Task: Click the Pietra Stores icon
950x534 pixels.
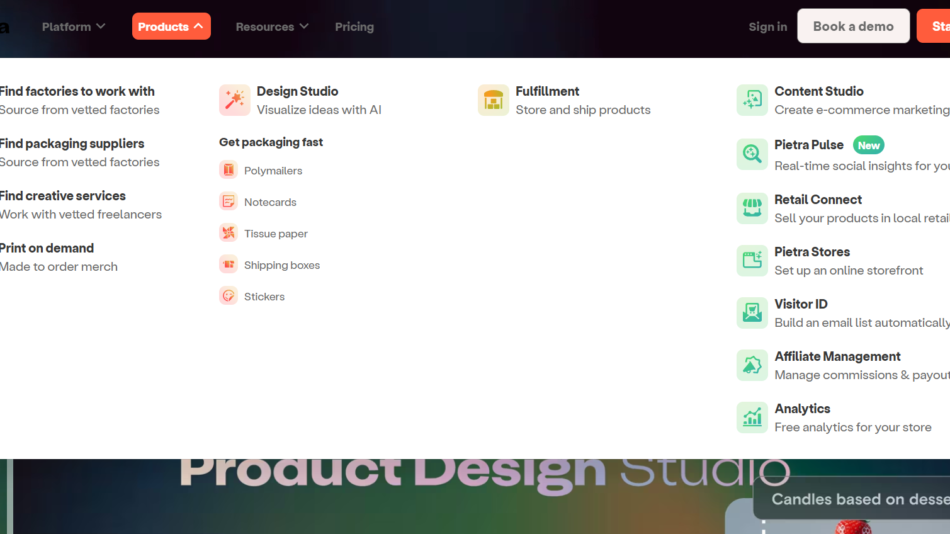Action: point(752,261)
